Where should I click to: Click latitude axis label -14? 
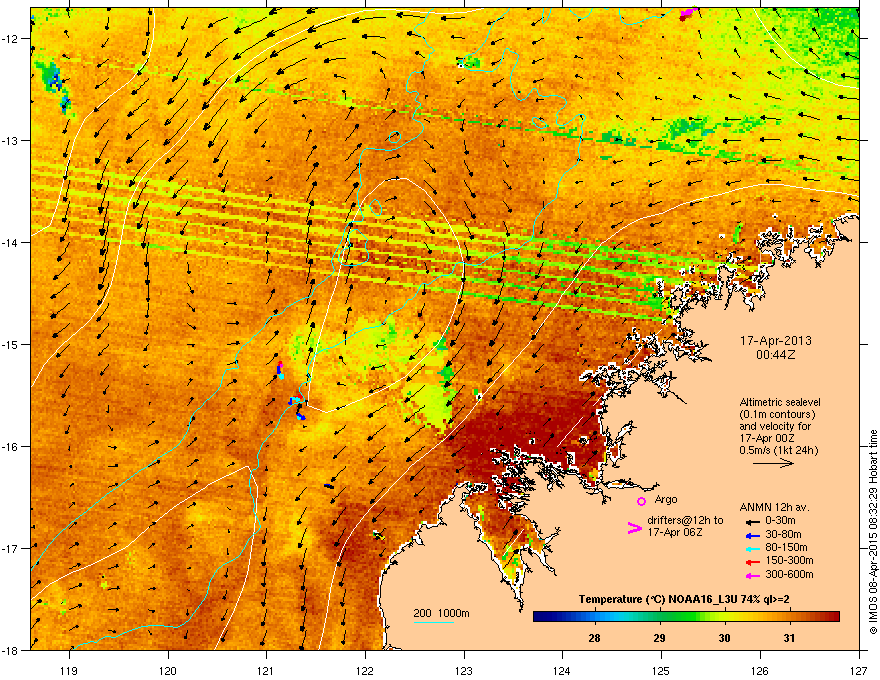(10, 242)
